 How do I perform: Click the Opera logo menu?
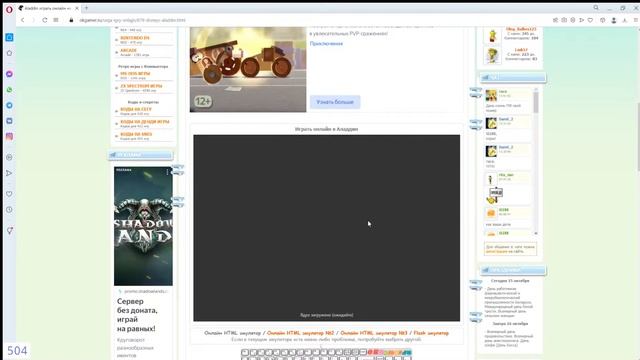(9, 9)
